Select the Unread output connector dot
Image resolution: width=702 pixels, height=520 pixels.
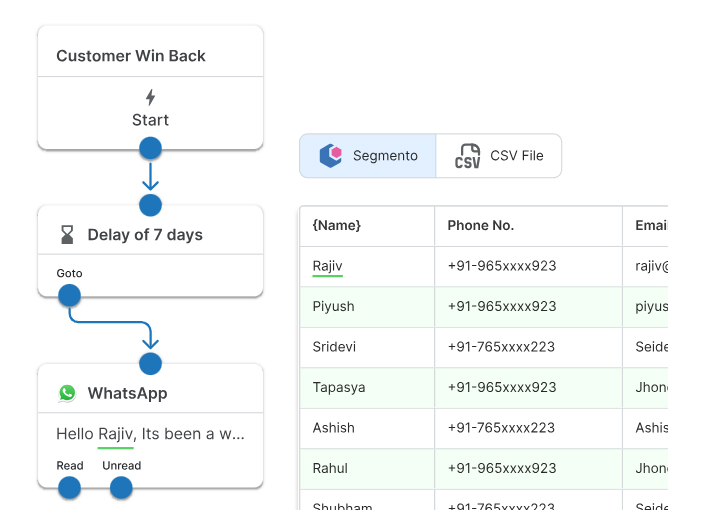[121, 488]
